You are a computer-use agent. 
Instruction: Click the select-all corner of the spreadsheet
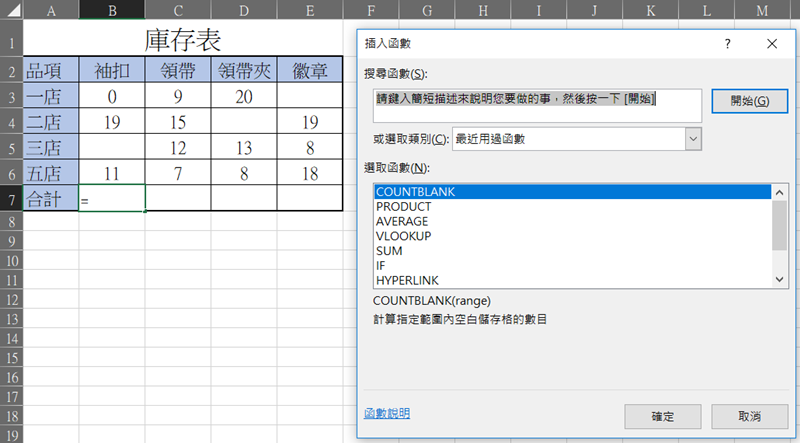click(11, 10)
